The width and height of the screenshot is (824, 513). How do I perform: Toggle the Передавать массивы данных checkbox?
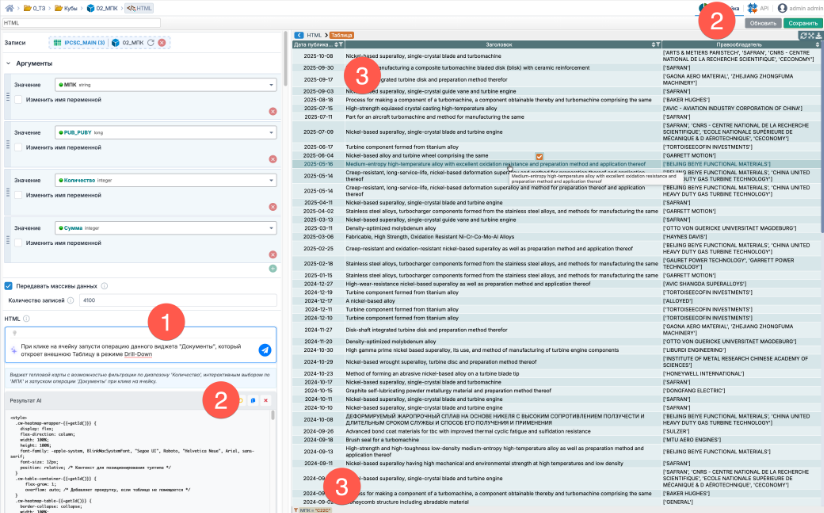9,285
